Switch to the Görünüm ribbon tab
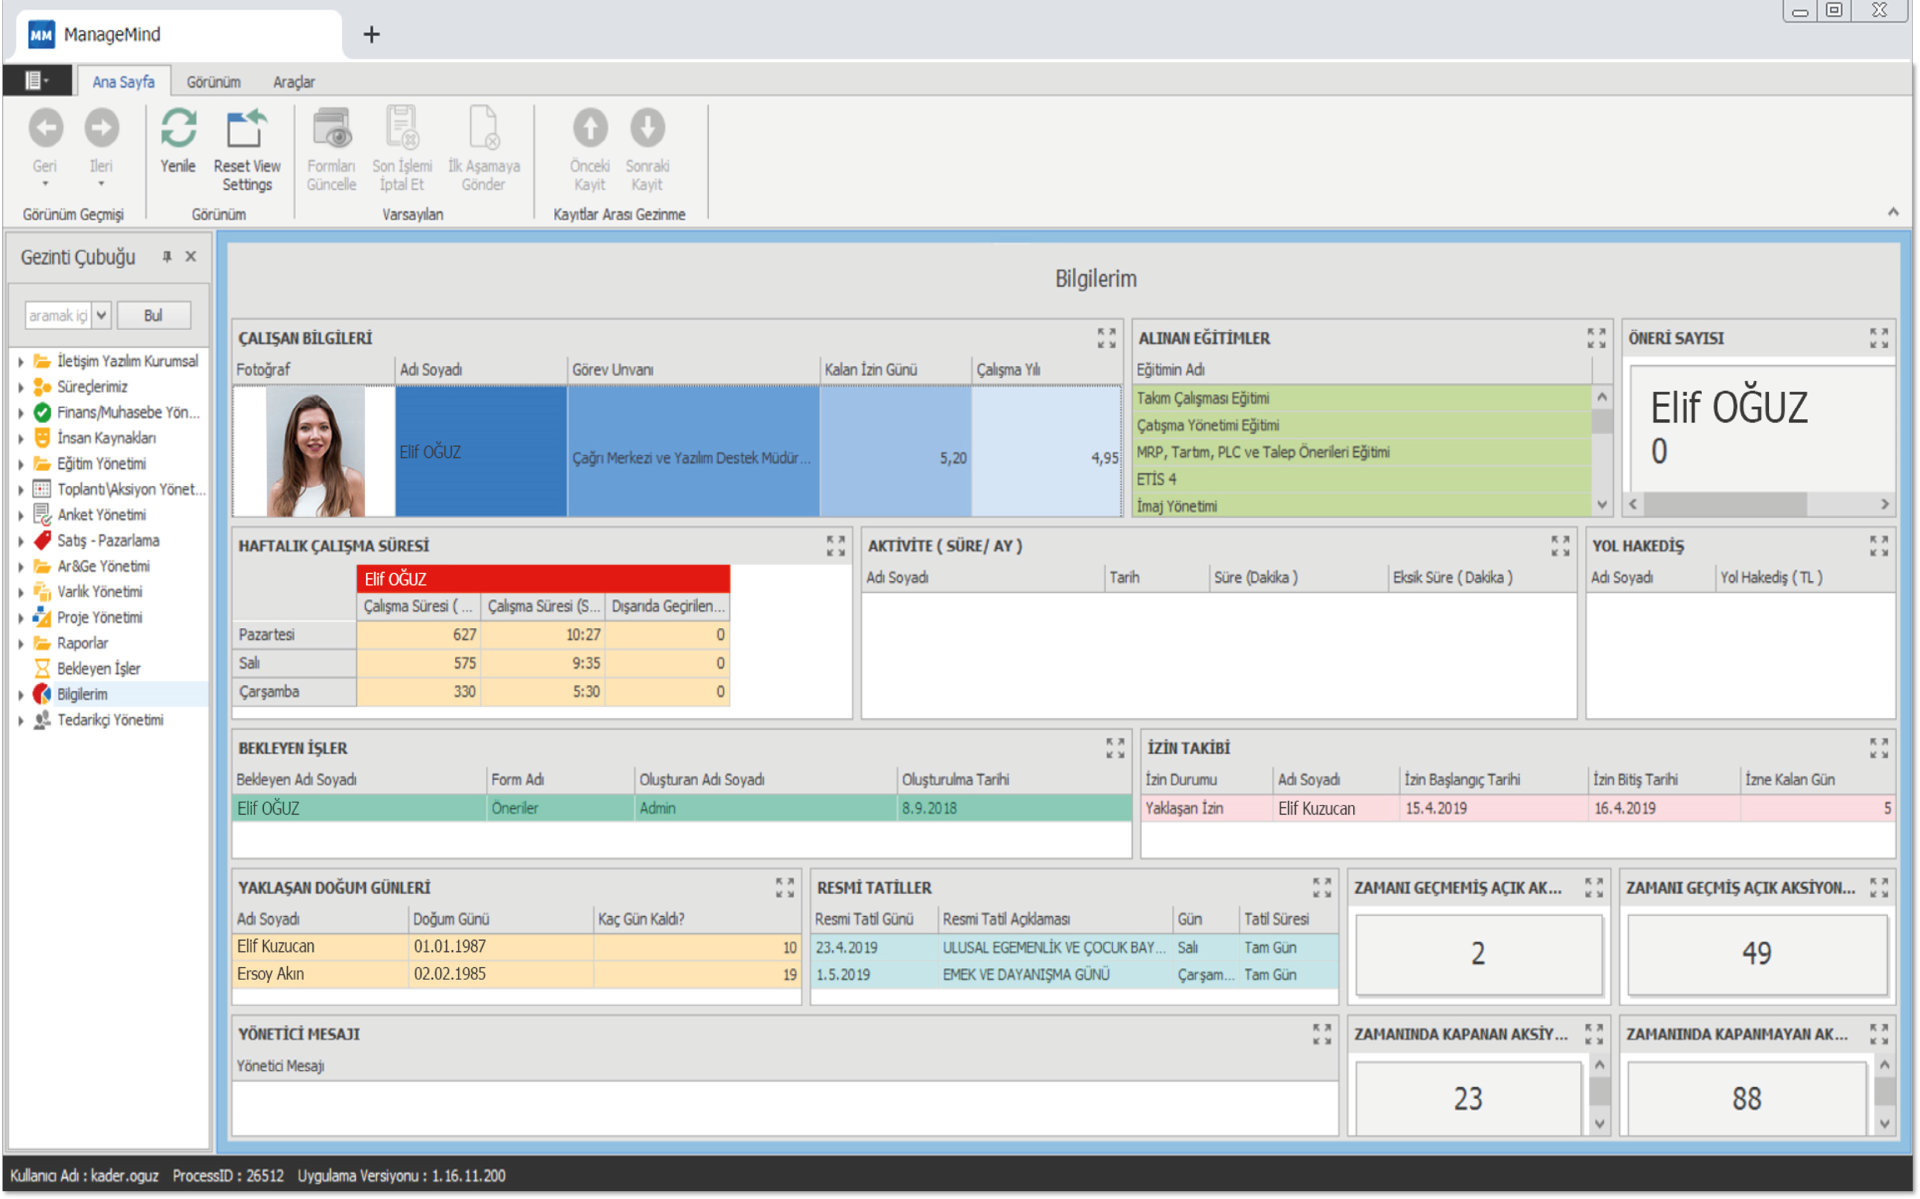This screenshot has height=1199, width=1920. coord(213,82)
